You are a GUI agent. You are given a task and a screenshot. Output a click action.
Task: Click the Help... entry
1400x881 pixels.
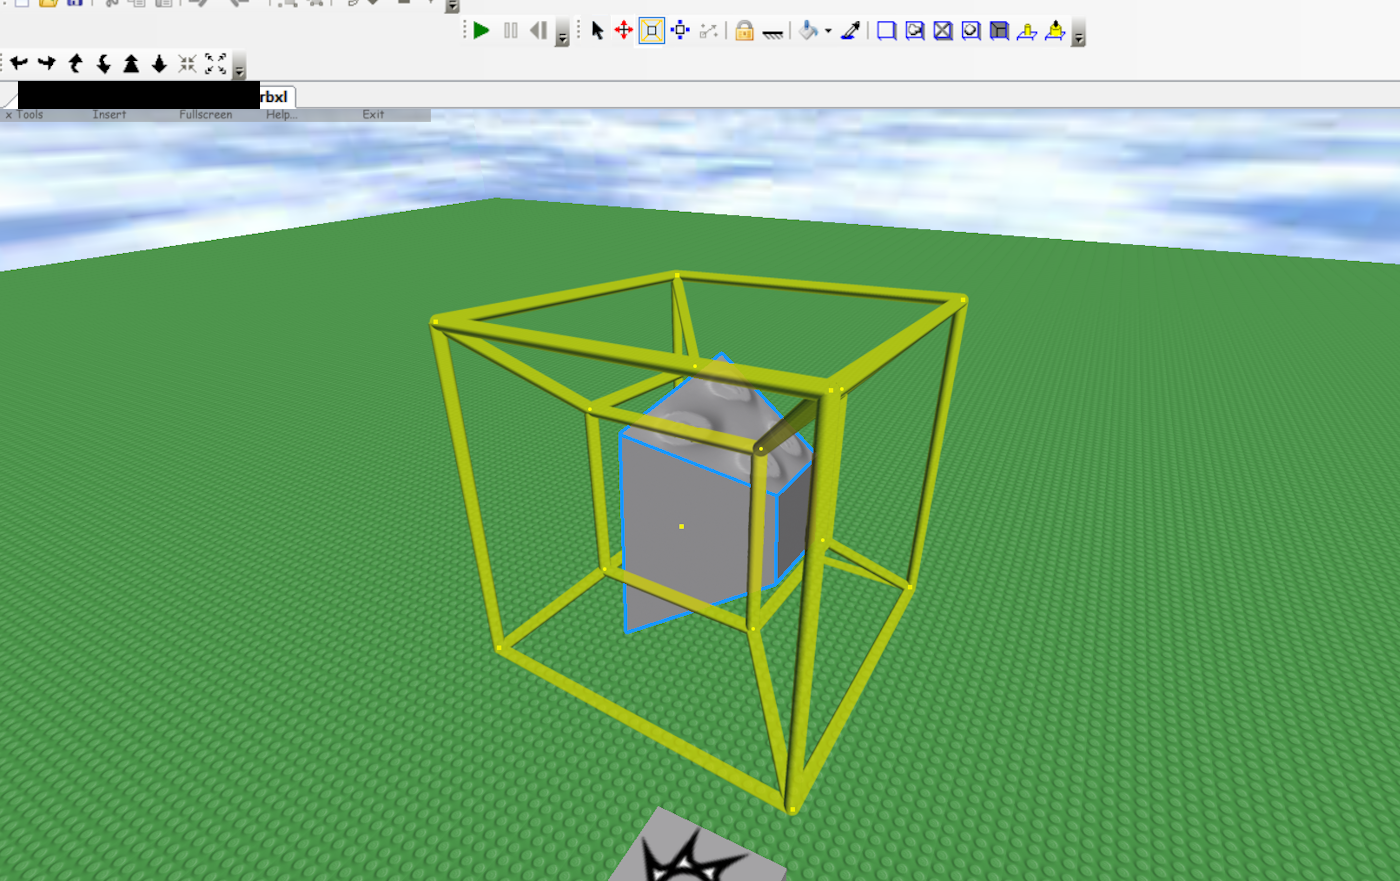[281, 114]
